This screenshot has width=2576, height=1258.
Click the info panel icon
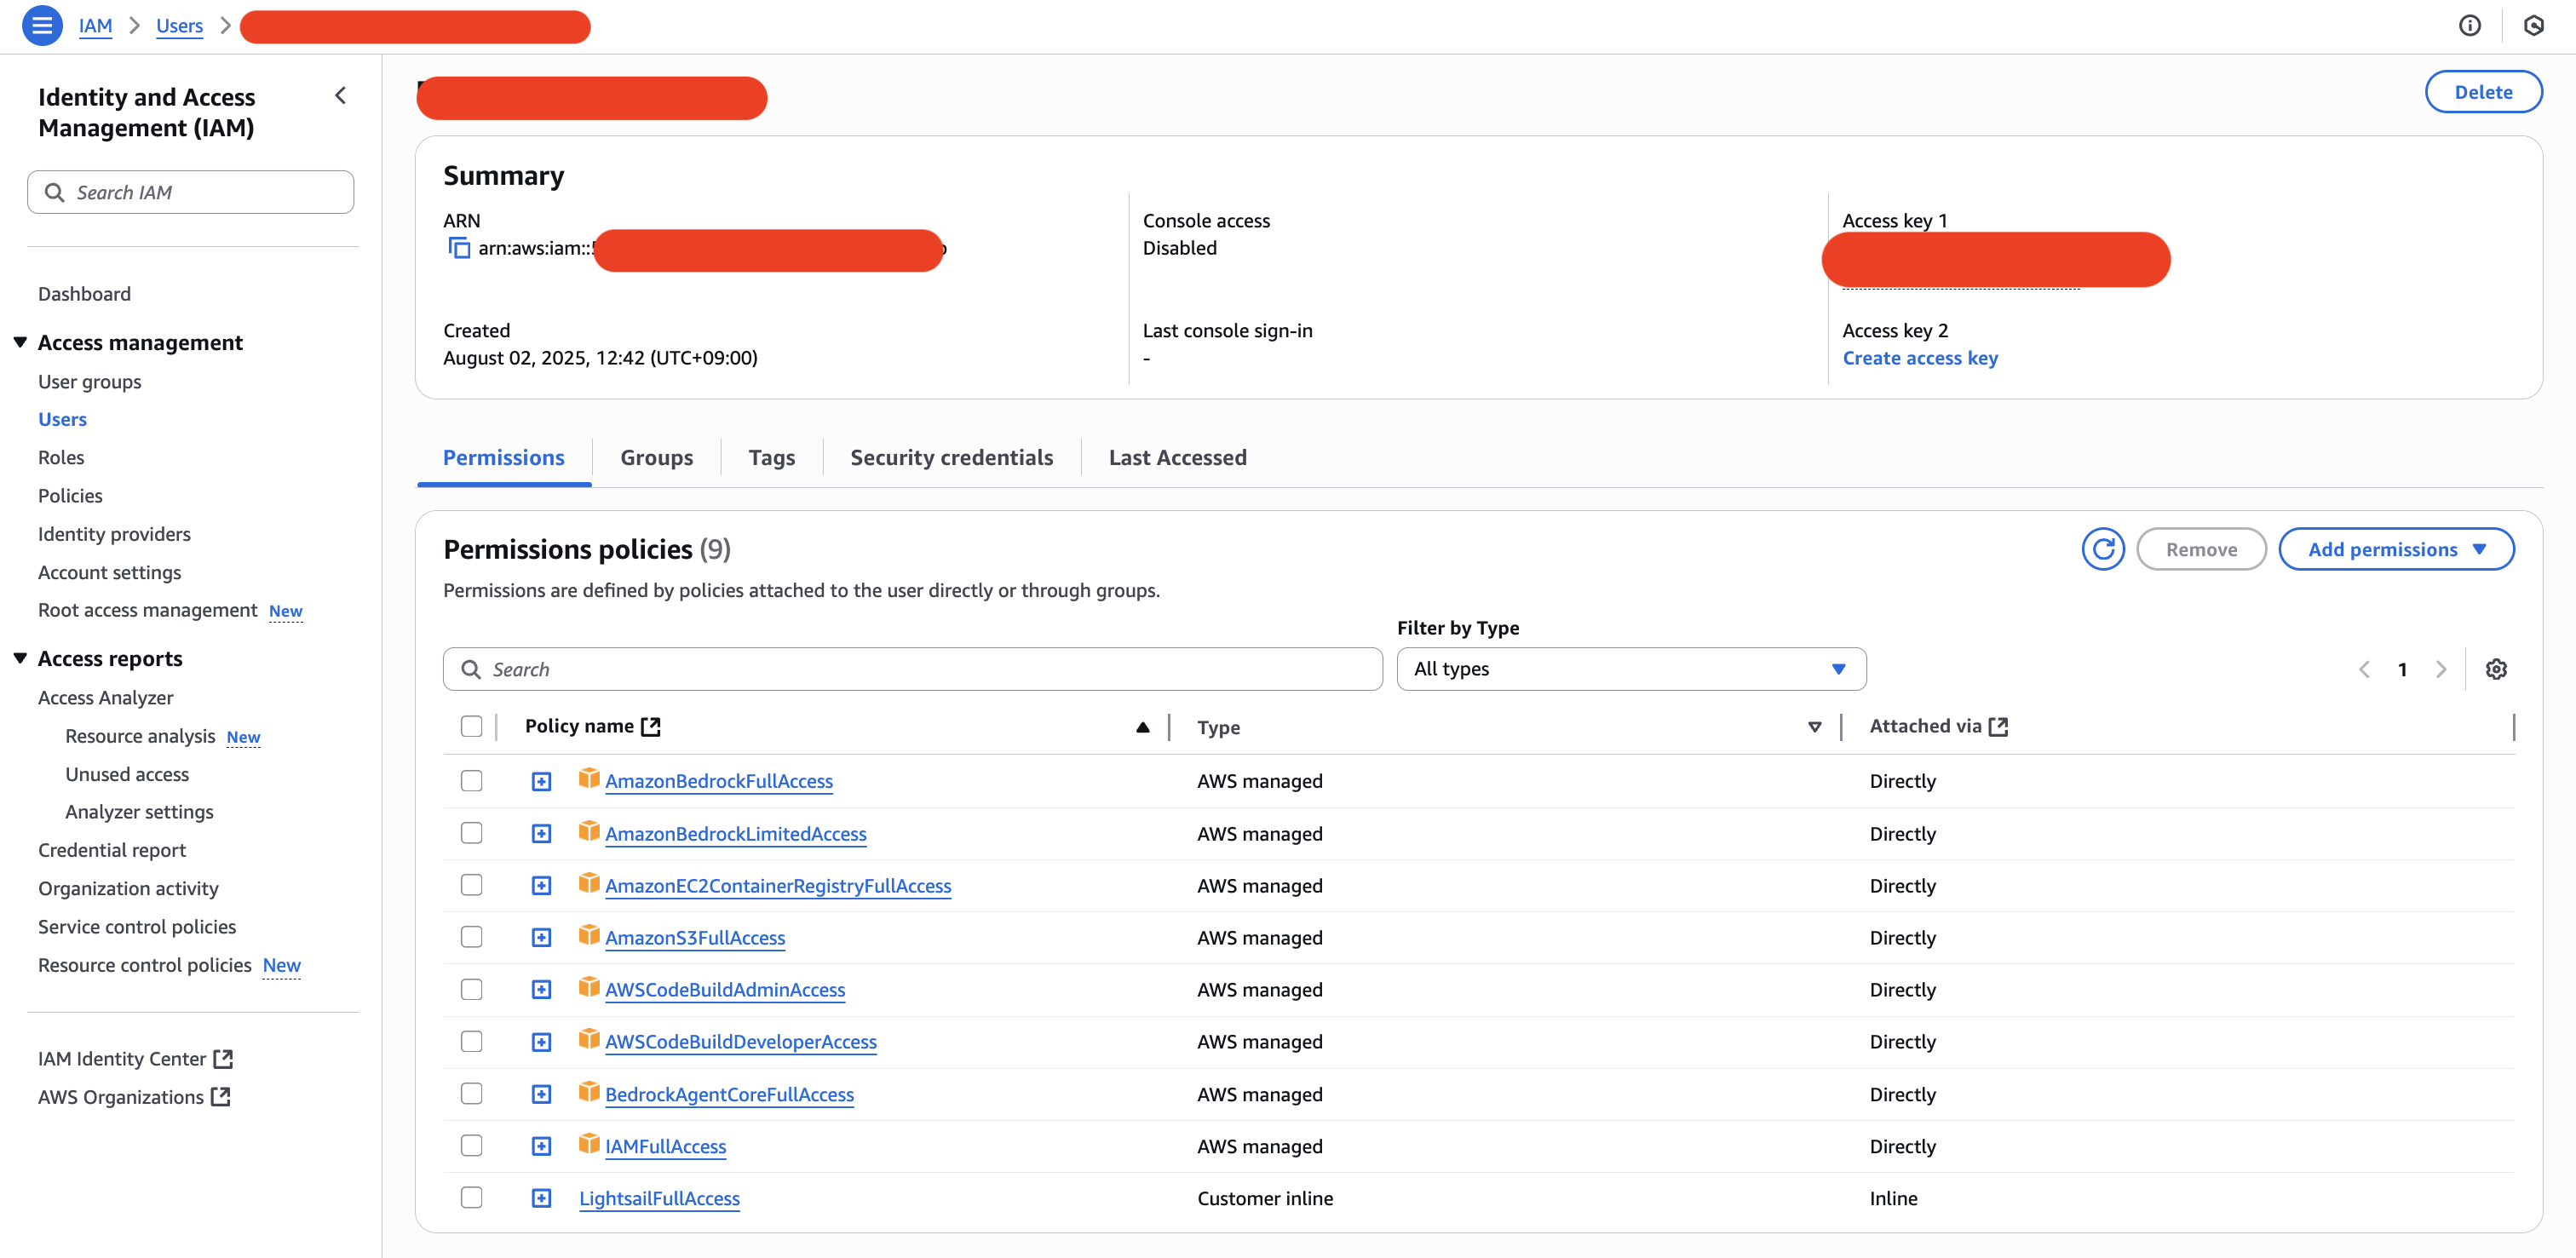point(2469,26)
